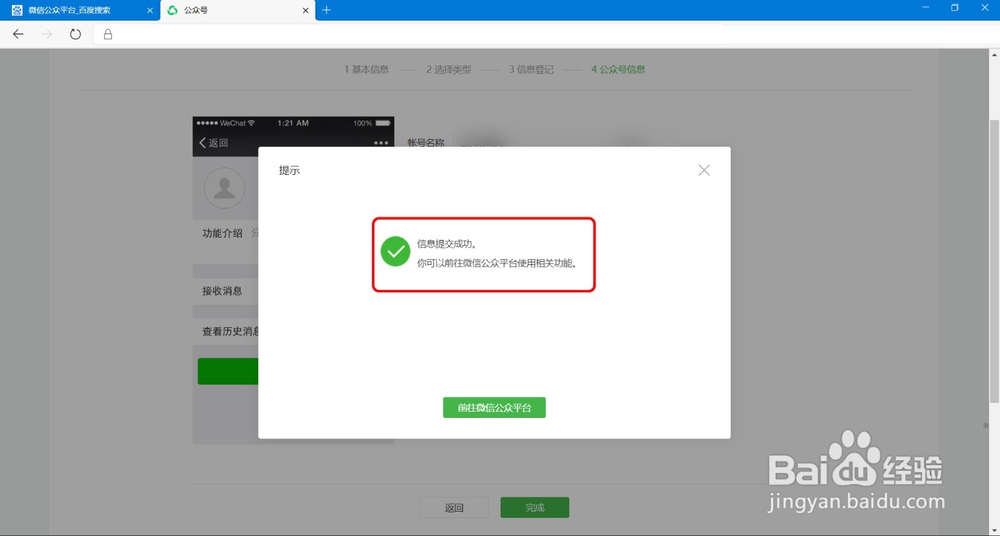The width and height of the screenshot is (1000, 536).
Task: Click the 查看历史消息 row in preview
Action: click(x=226, y=332)
